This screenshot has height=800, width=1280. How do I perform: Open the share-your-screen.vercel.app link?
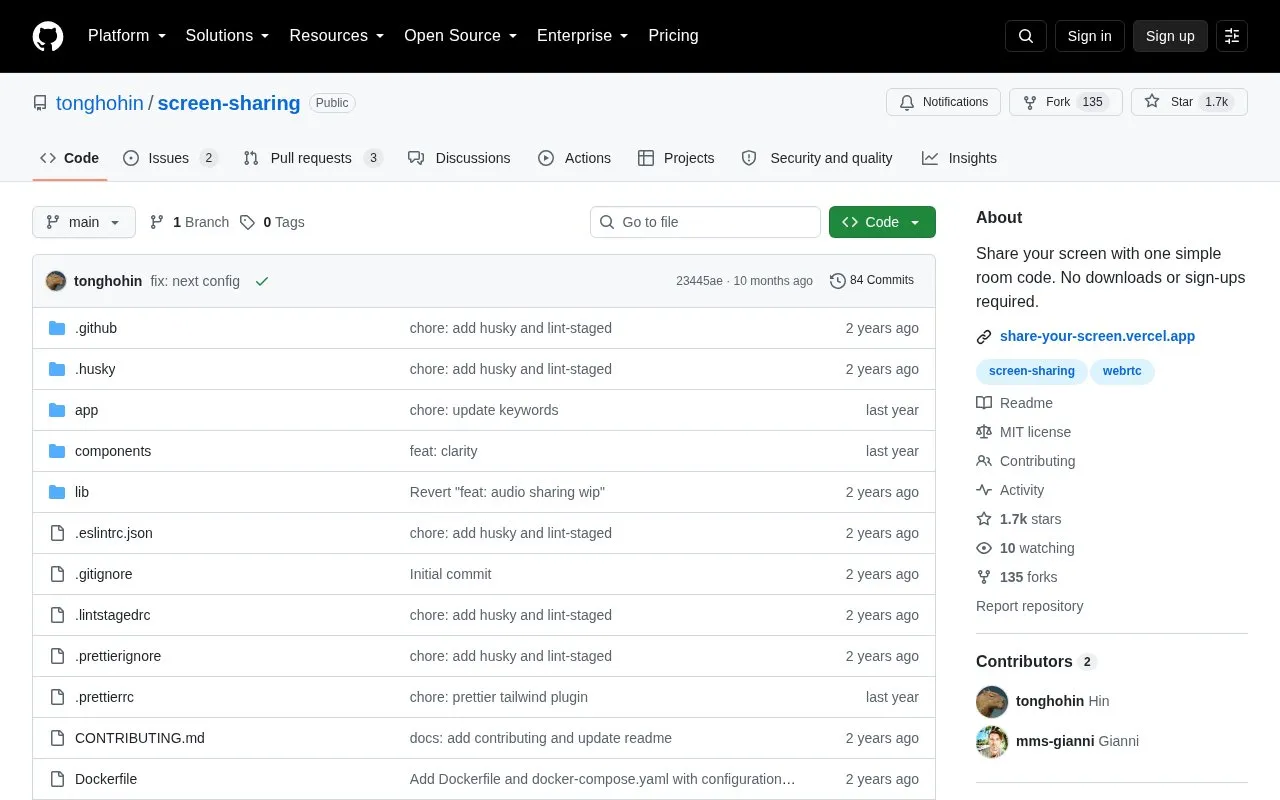click(1097, 336)
